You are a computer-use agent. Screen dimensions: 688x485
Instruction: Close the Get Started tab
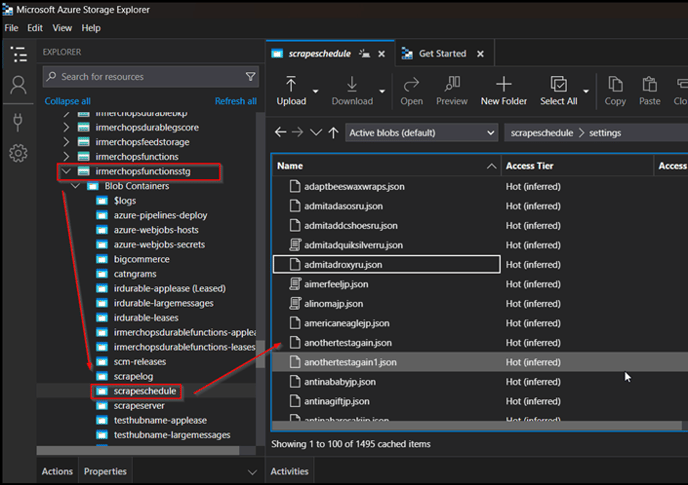tap(480, 54)
